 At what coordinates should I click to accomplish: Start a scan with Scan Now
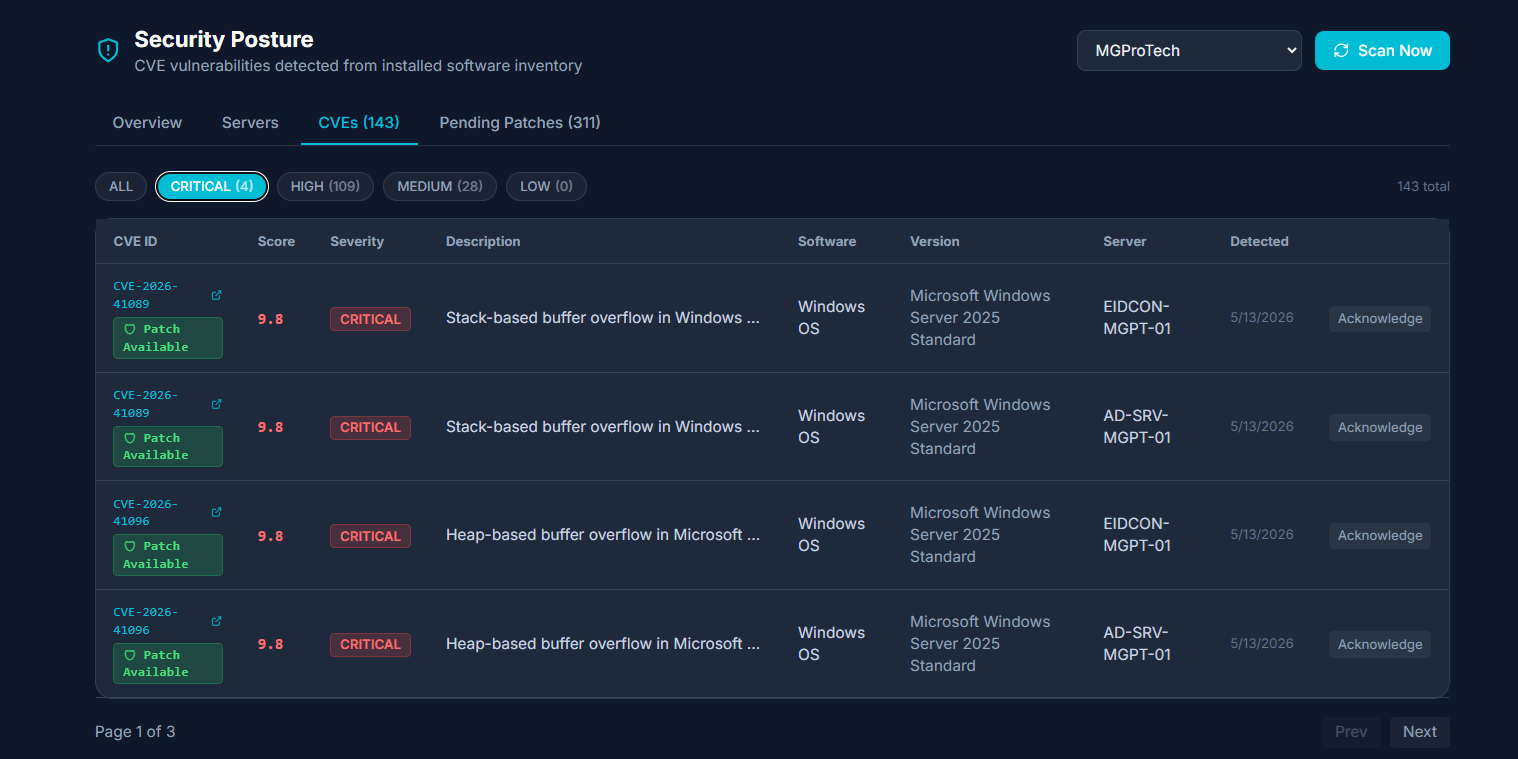tap(1382, 50)
